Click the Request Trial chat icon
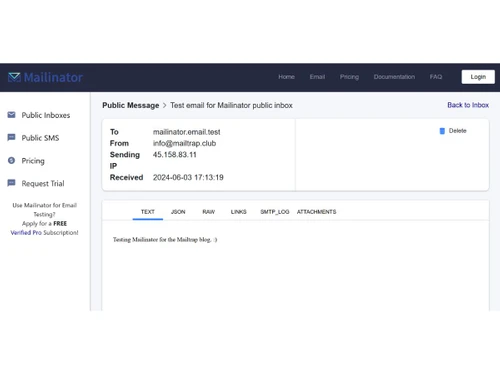Image resolution: width=500 pixels, height=375 pixels. (x=11, y=183)
